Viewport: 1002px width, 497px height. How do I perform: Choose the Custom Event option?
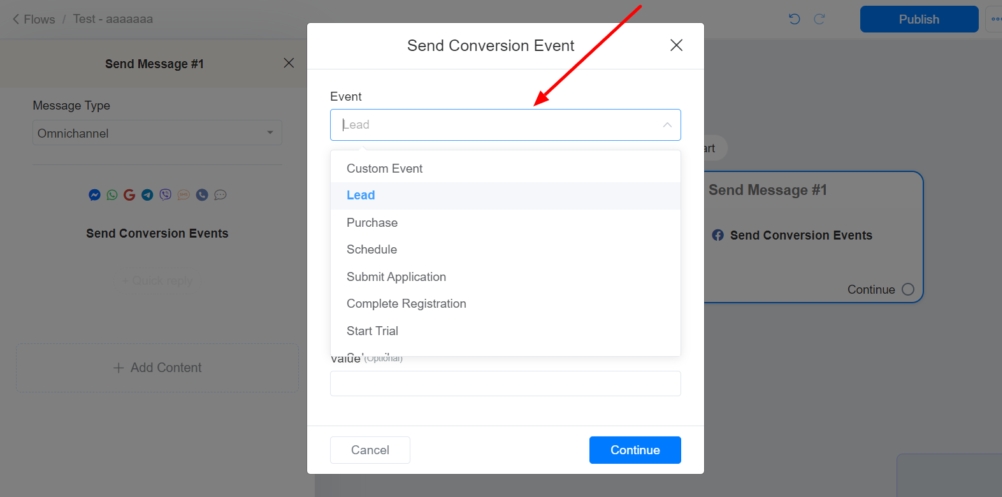(385, 169)
